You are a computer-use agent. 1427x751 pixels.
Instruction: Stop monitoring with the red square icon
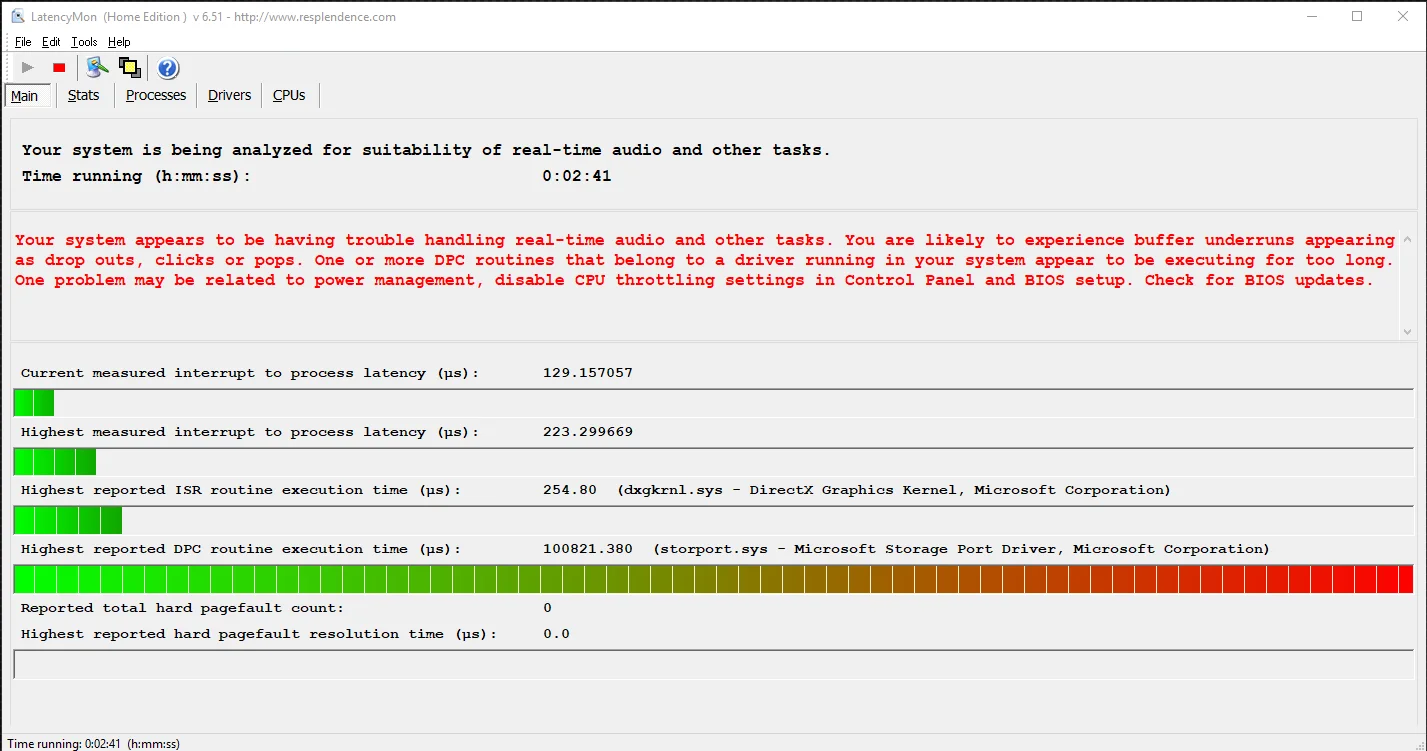(x=59, y=68)
